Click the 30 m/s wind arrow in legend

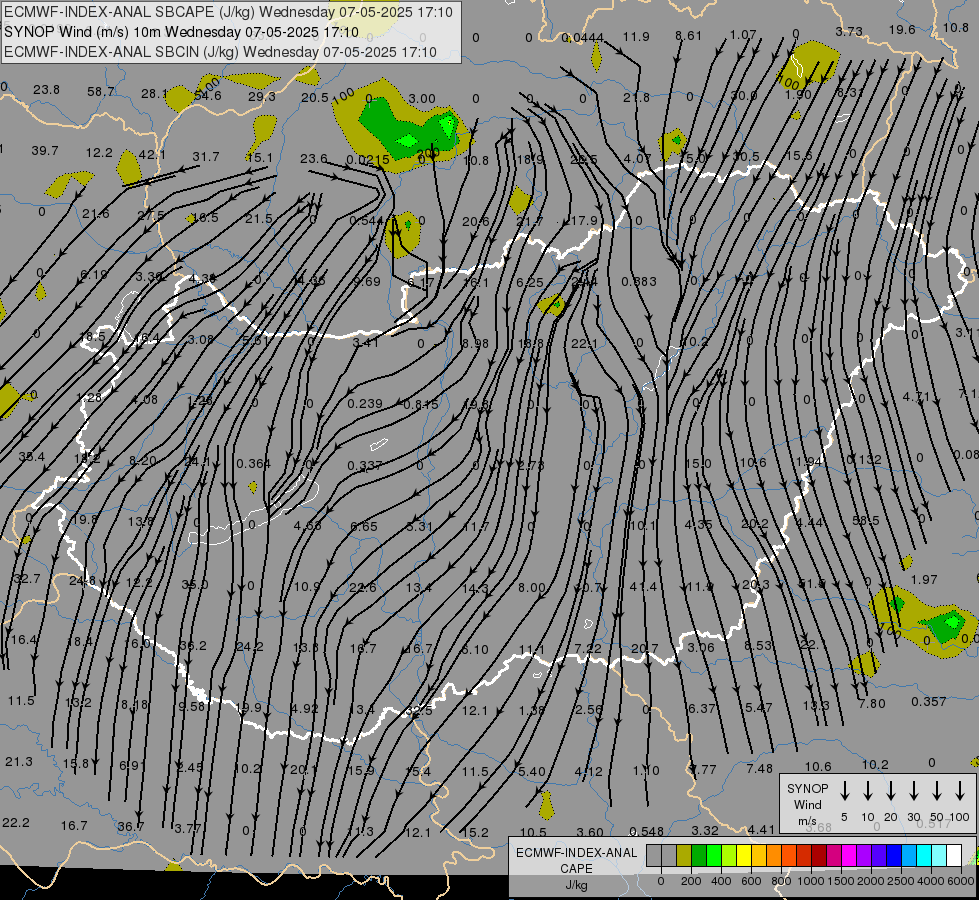click(x=914, y=791)
